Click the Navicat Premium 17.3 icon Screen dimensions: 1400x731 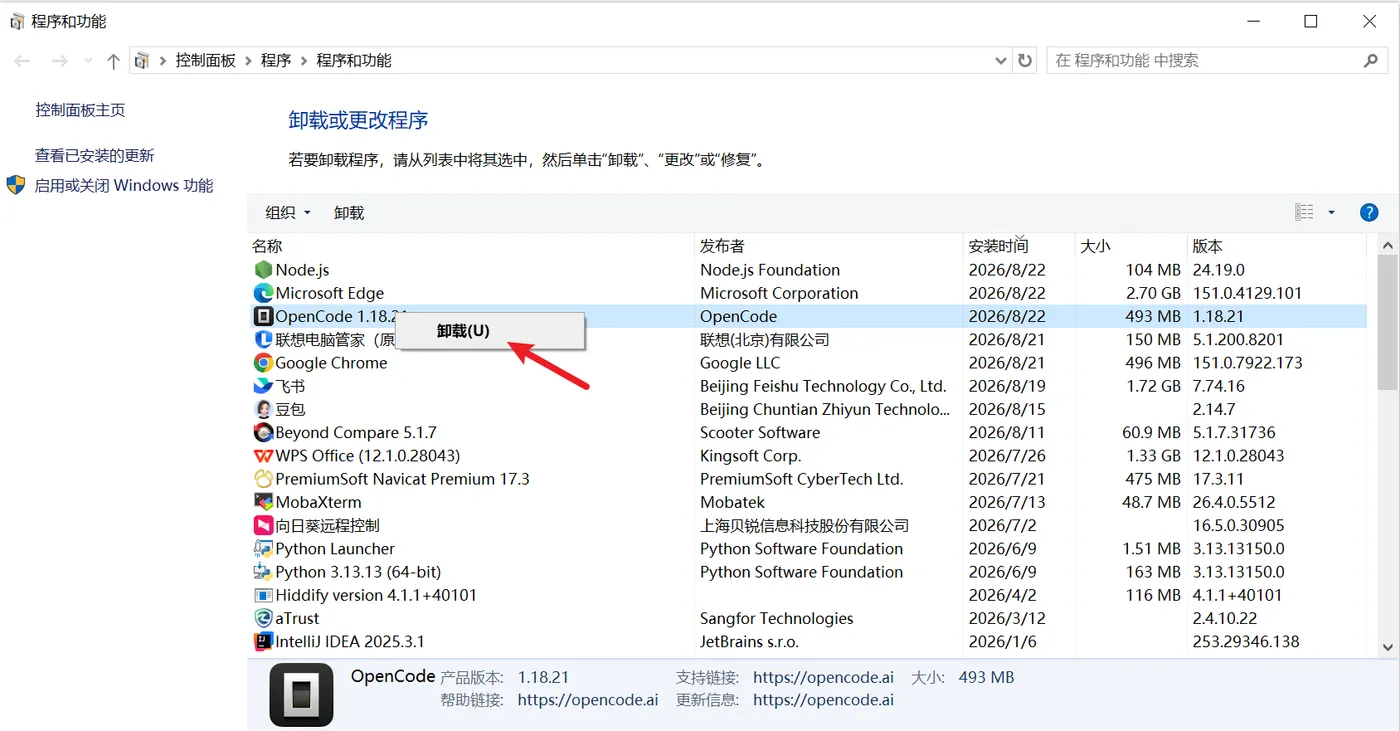[x=263, y=479]
